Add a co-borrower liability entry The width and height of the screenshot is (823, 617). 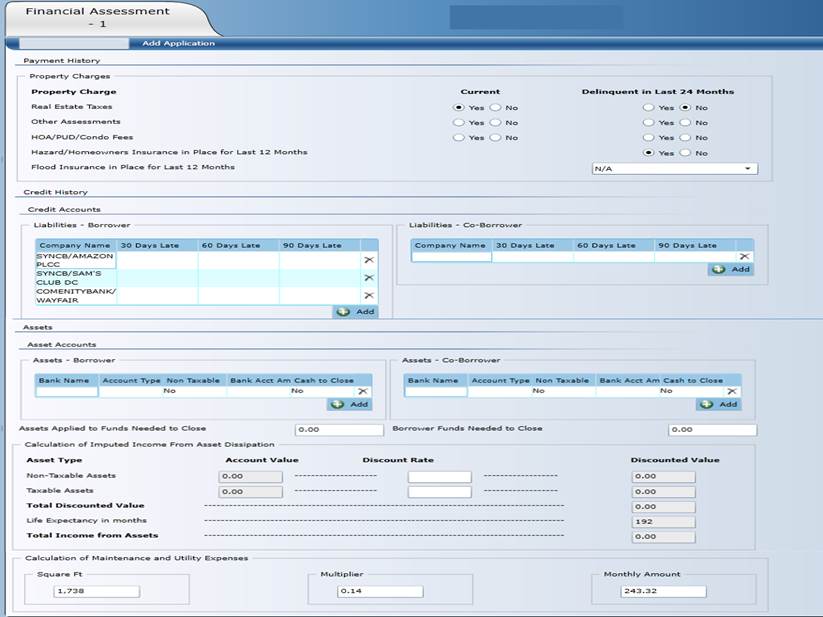[731, 269]
